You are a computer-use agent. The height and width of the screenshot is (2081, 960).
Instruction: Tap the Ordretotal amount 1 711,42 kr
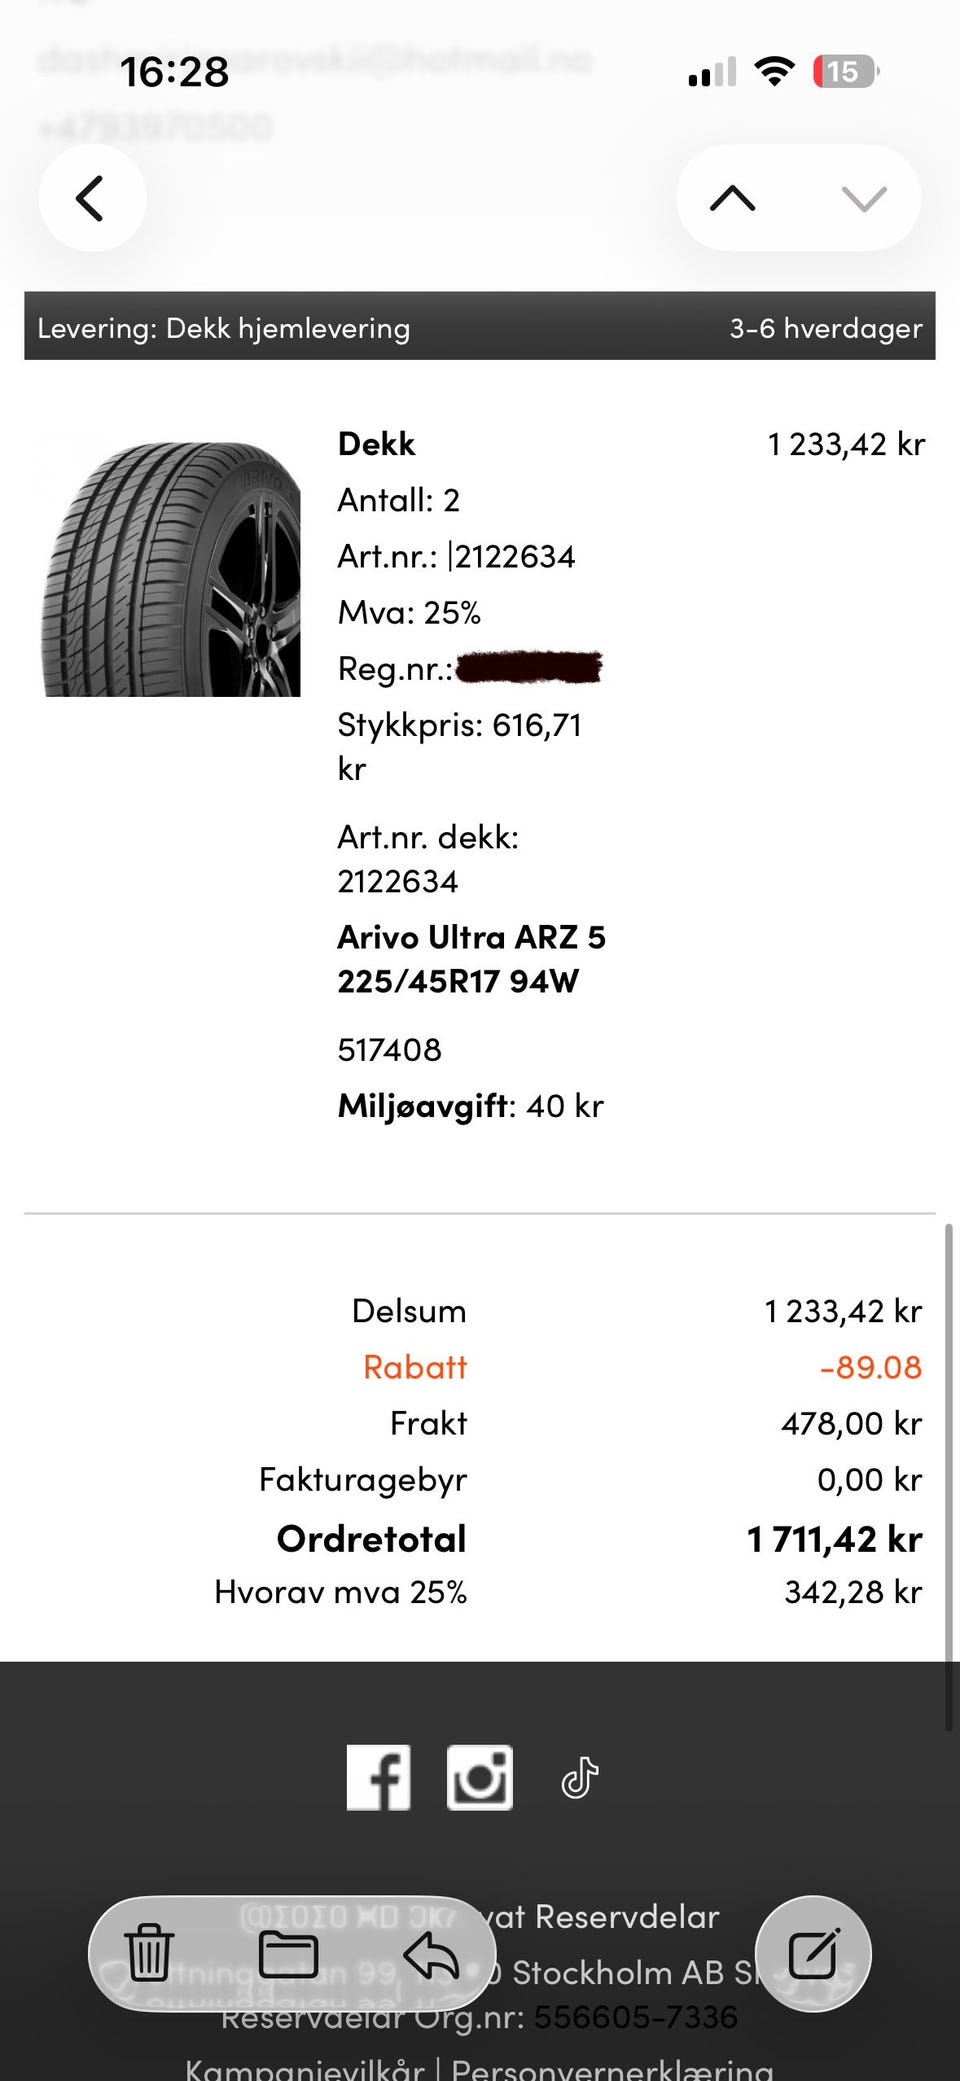(x=834, y=1539)
